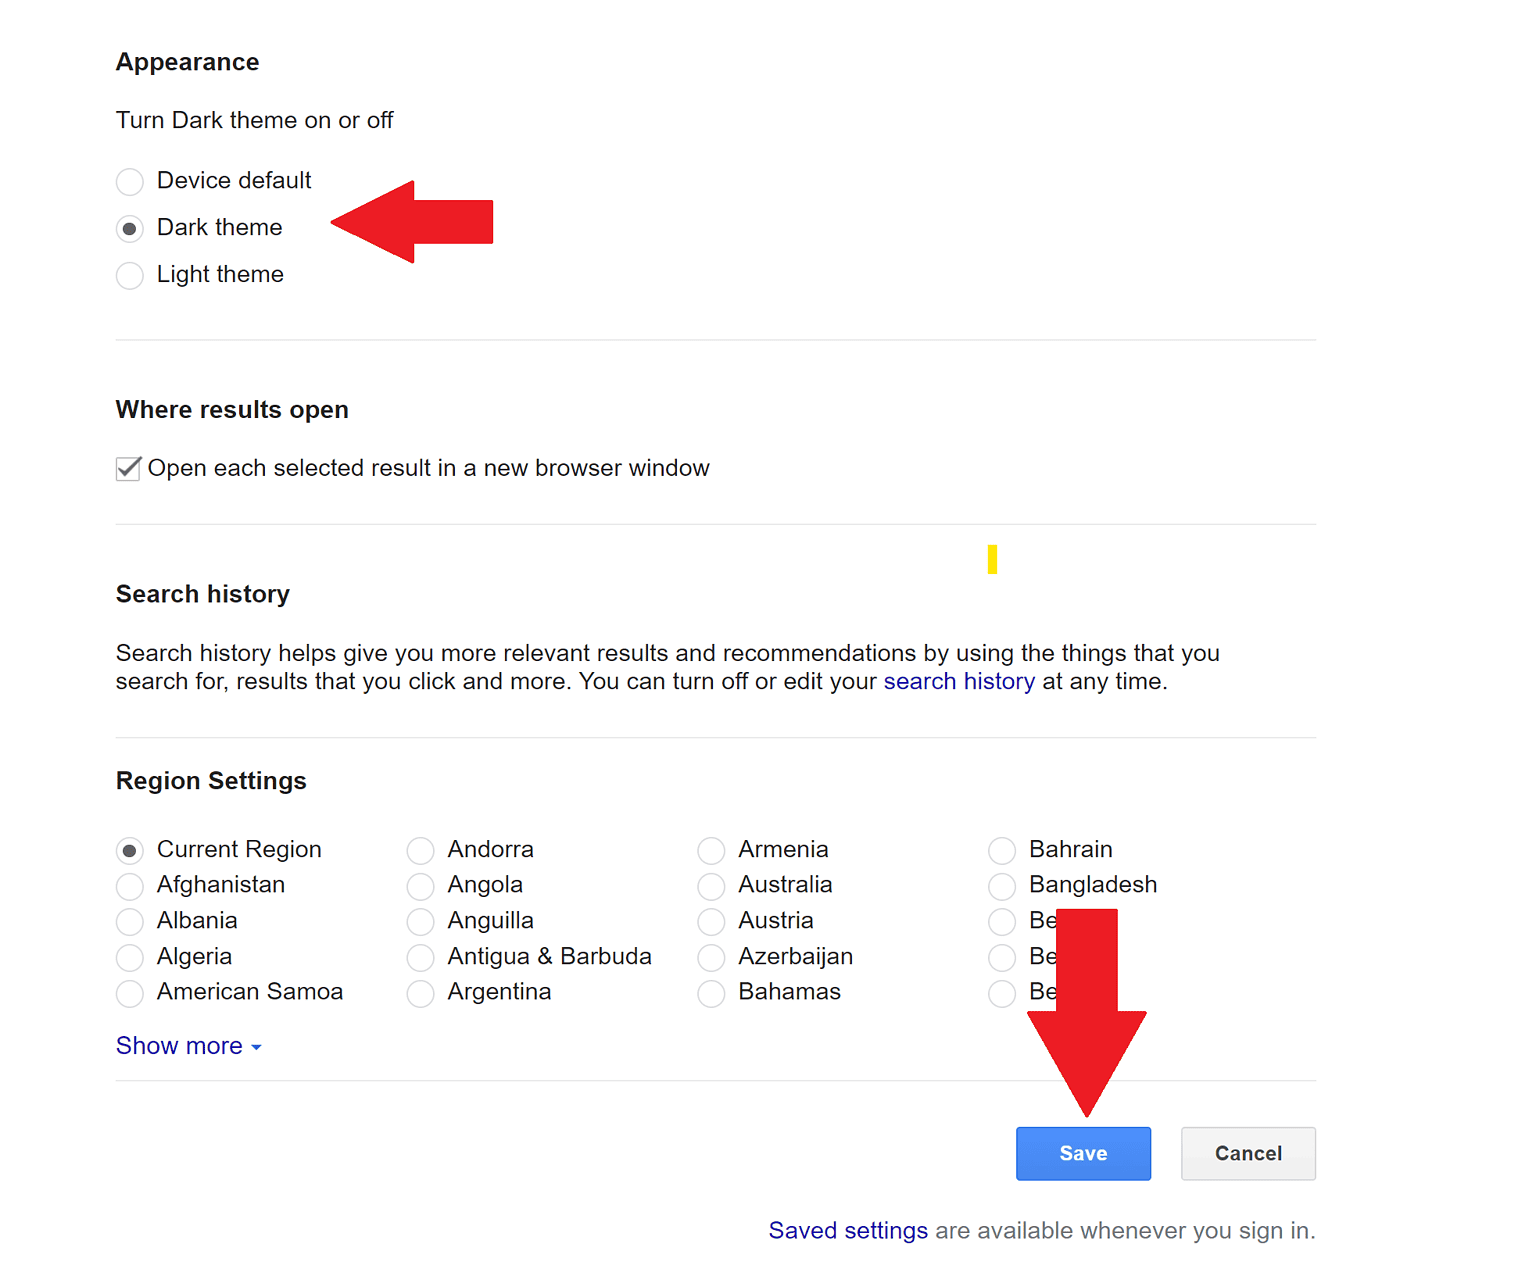Select the Dark theme option
1536x1269 pixels.
click(x=130, y=229)
